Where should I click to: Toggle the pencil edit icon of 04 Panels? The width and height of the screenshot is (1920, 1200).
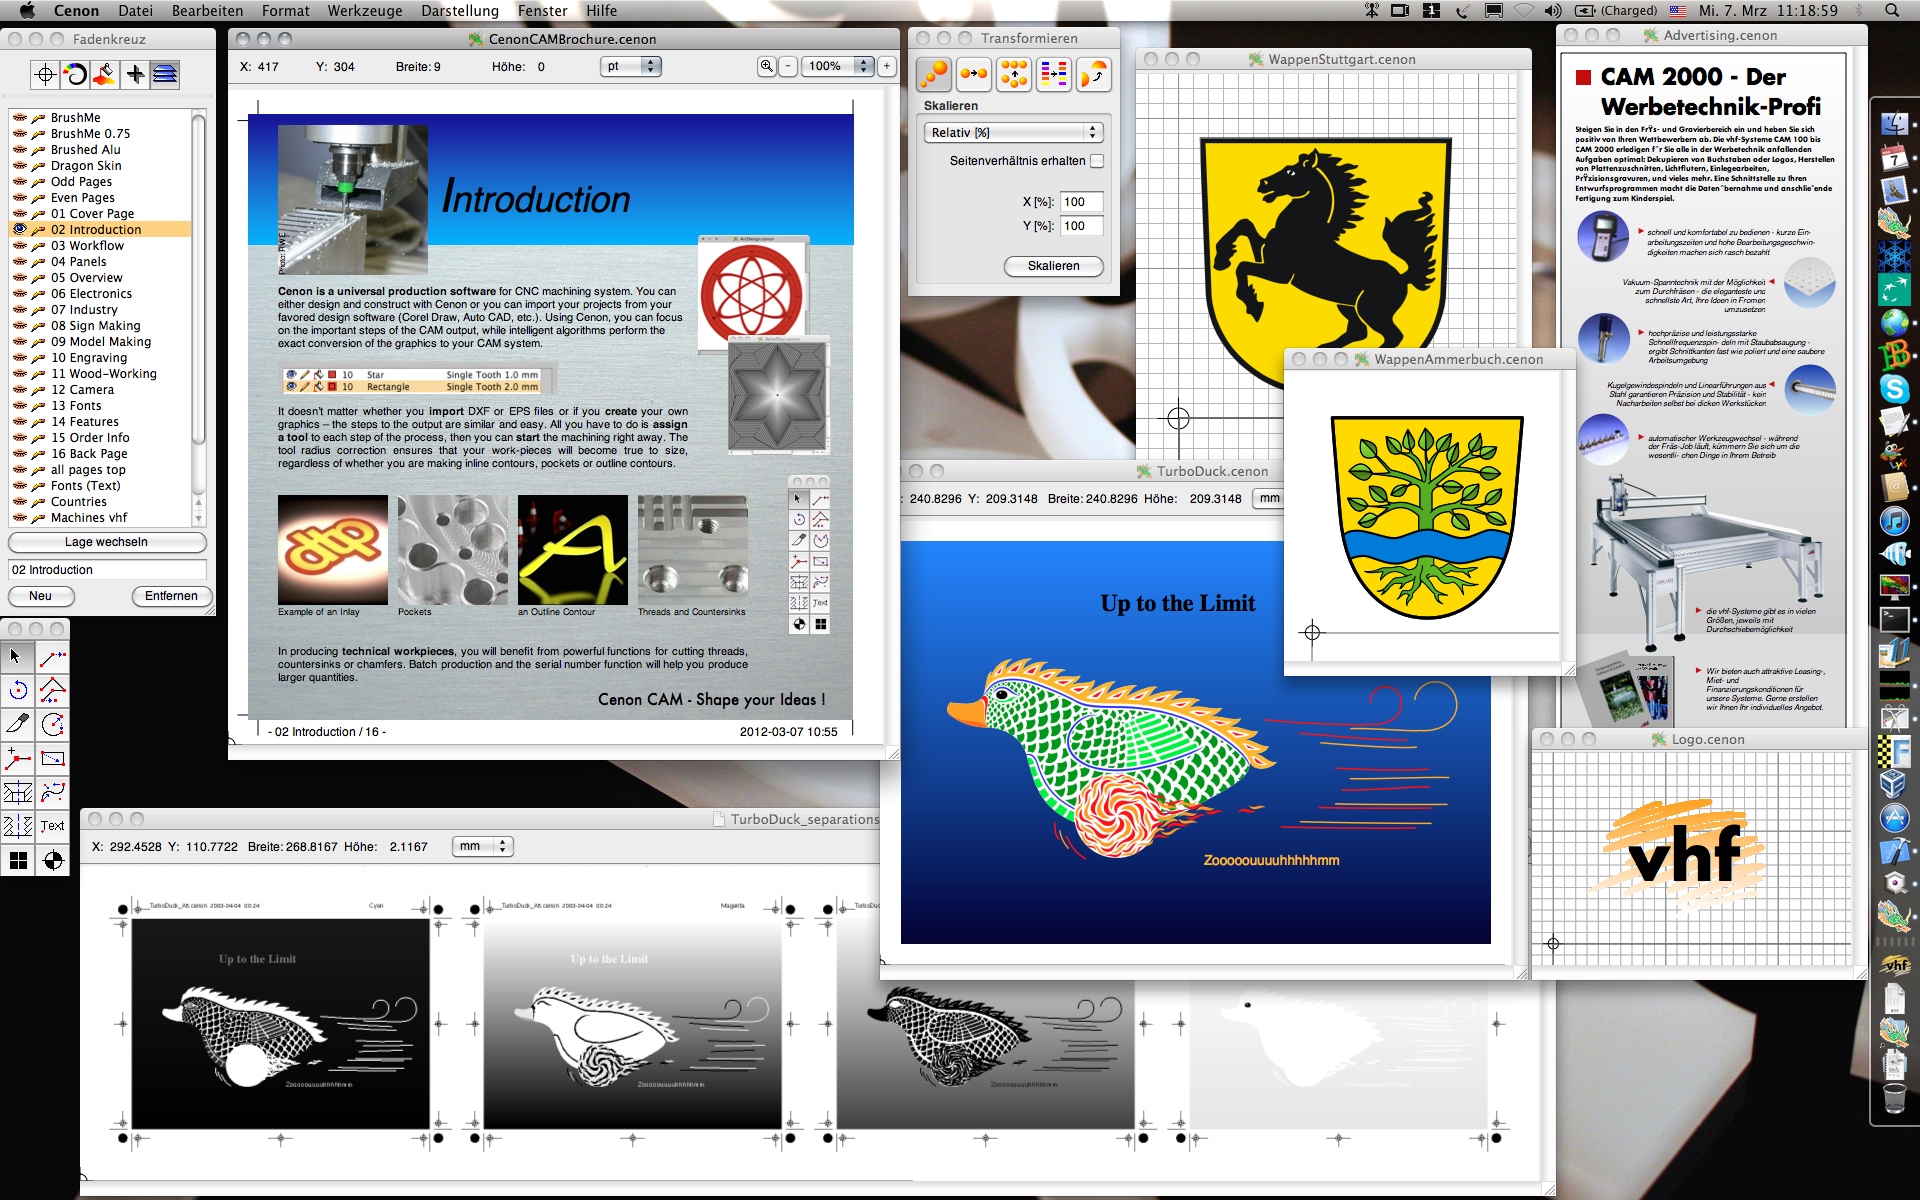pos(38,261)
